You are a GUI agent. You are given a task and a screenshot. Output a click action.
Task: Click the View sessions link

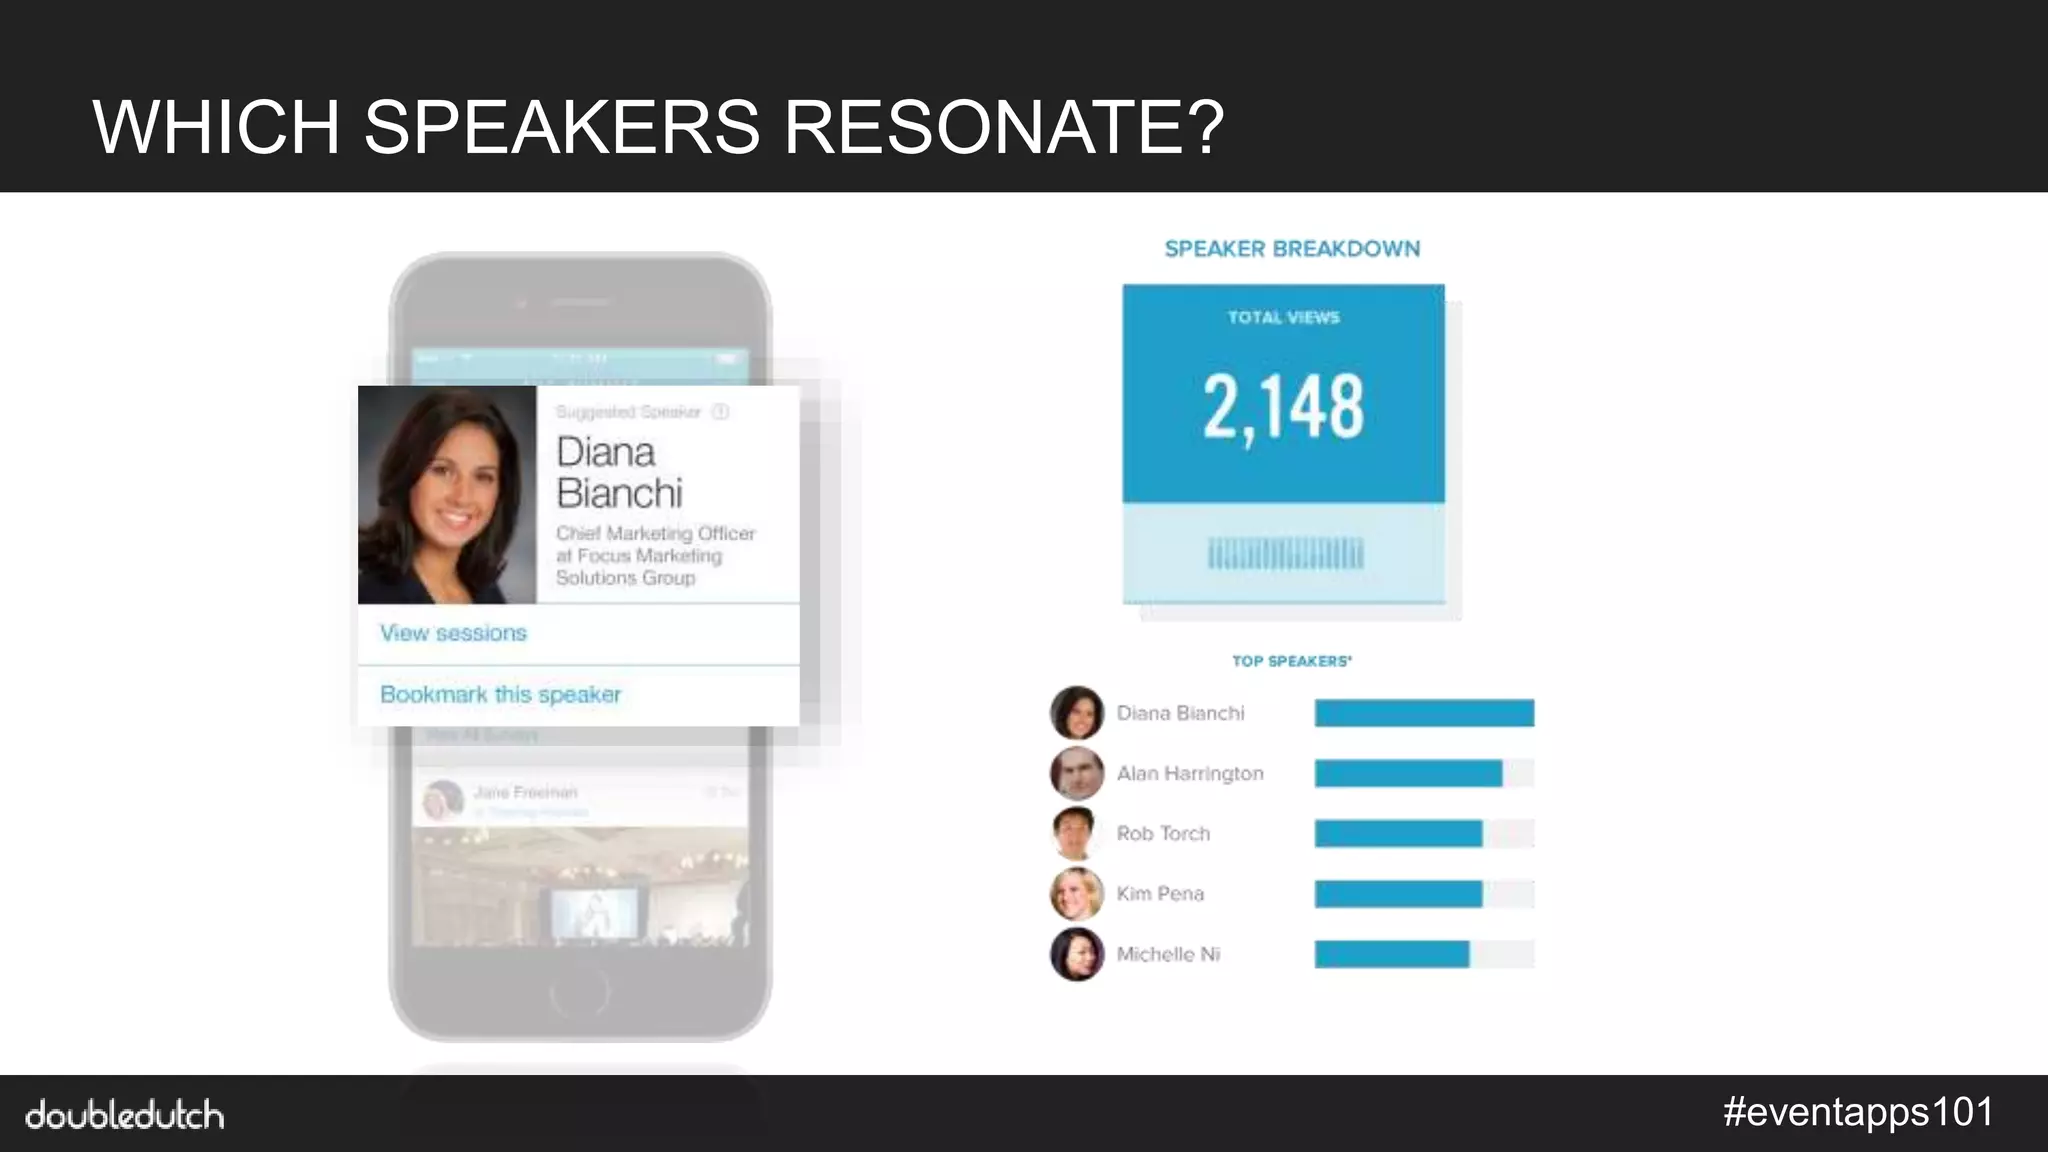point(453,633)
